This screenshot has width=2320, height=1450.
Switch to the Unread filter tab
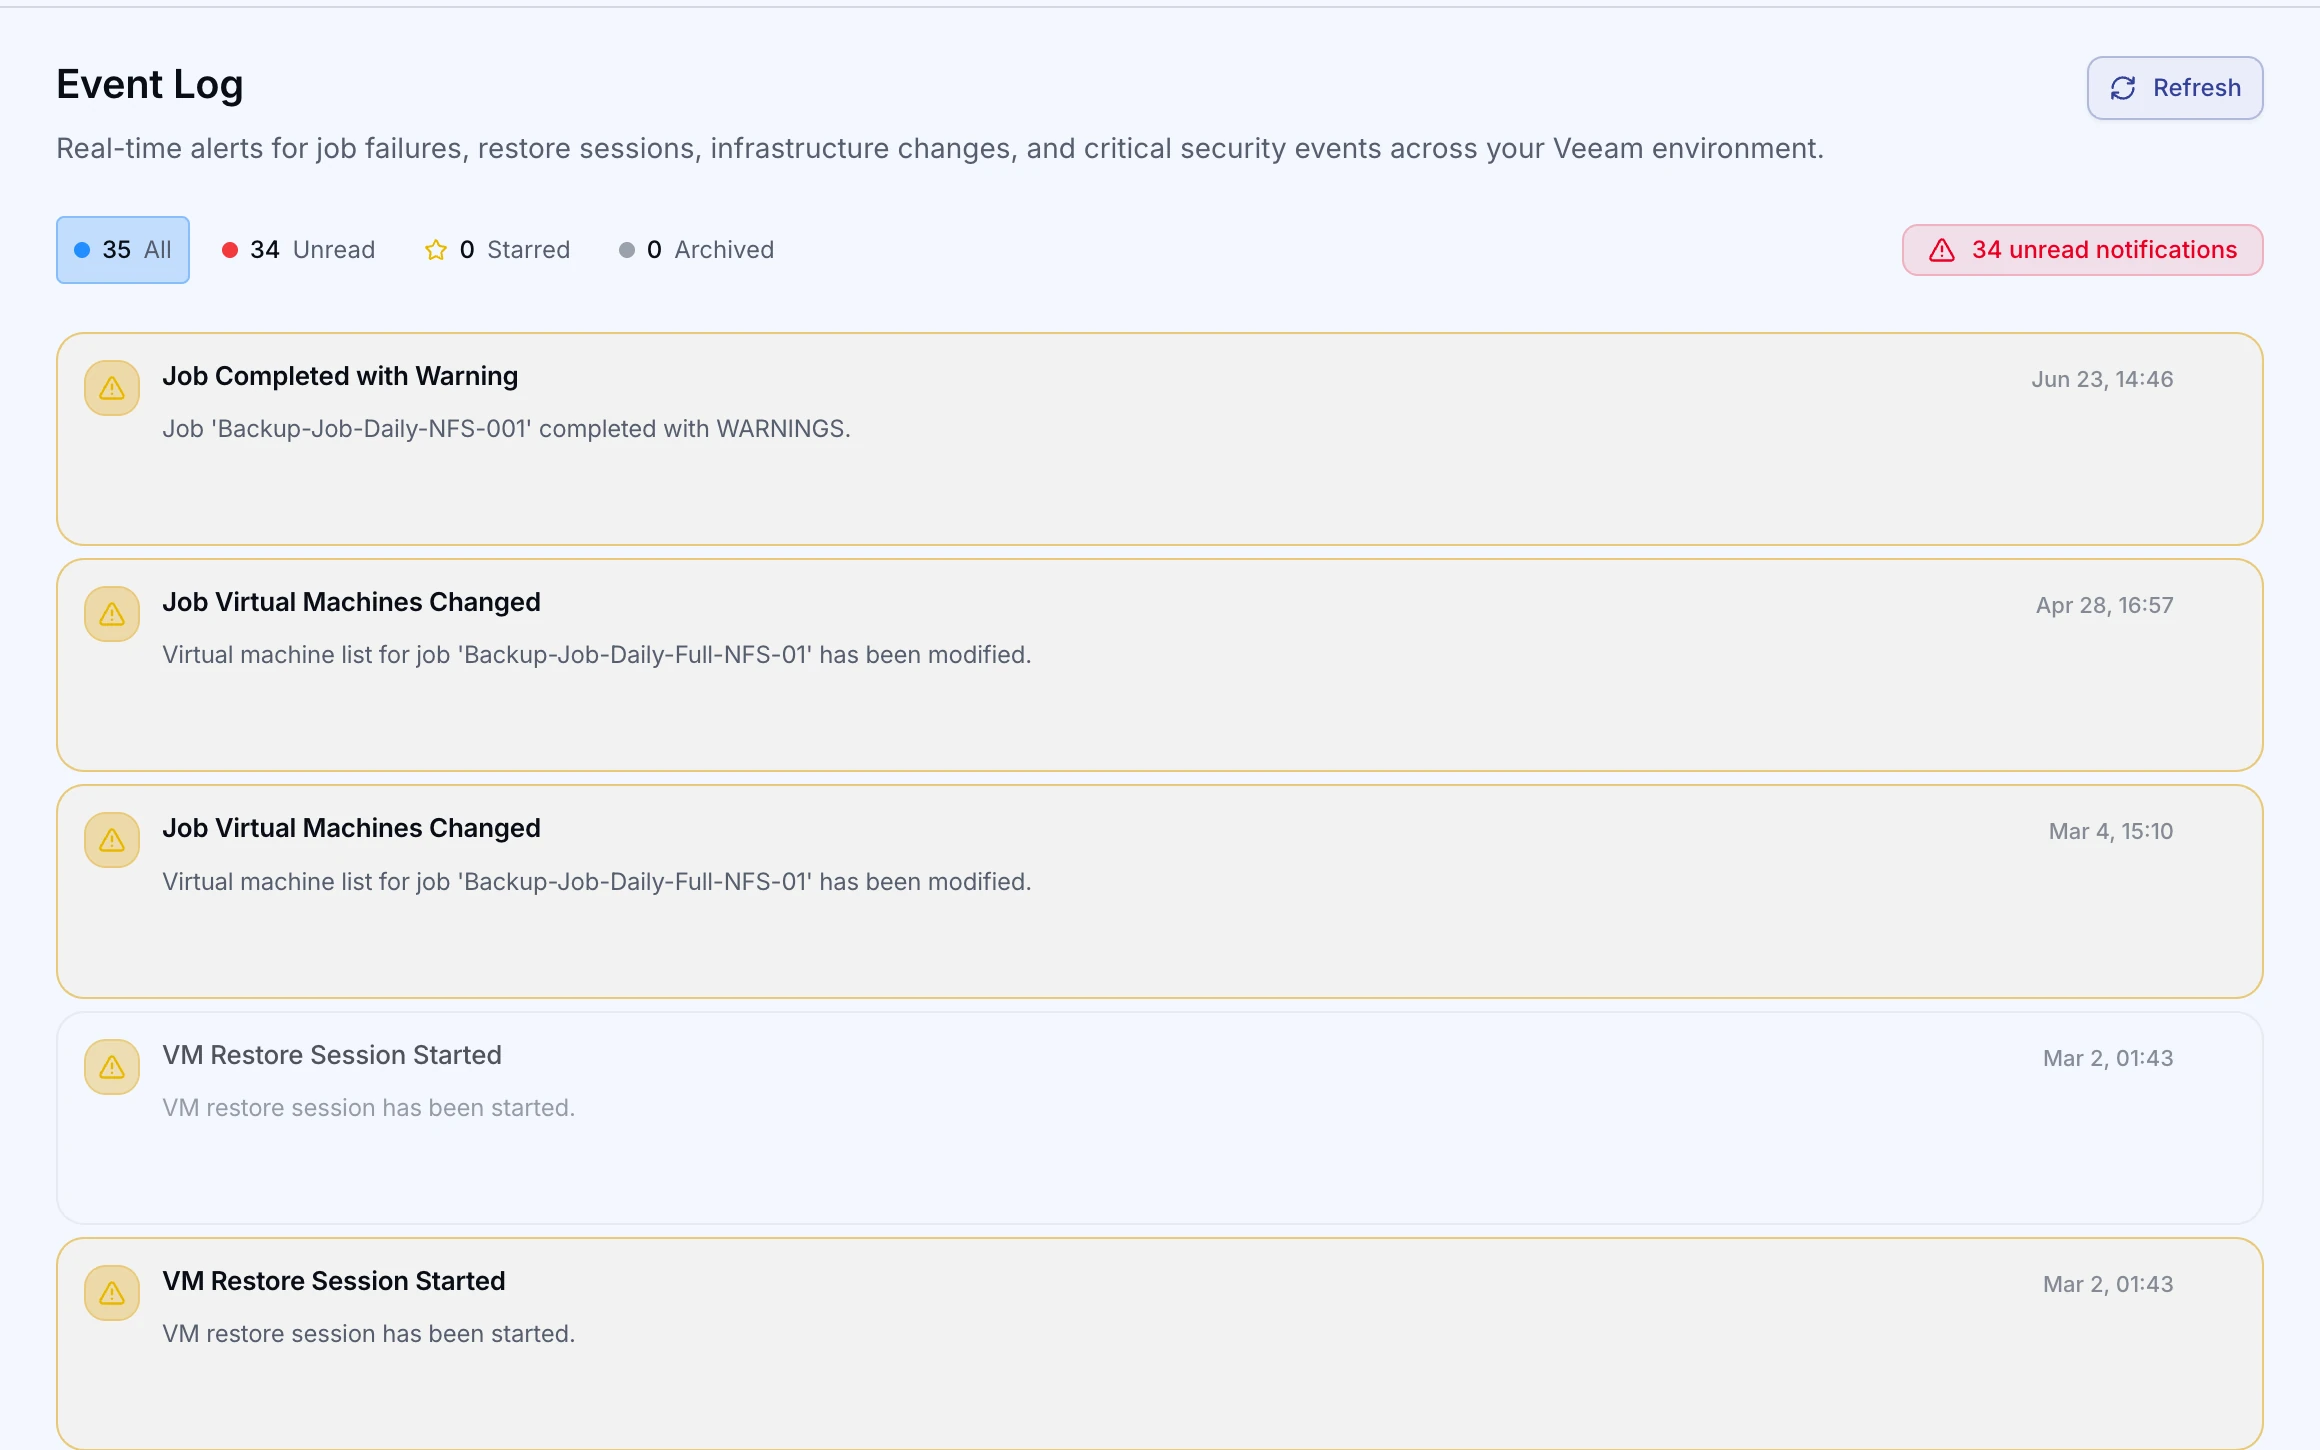(x=298, y=250)
